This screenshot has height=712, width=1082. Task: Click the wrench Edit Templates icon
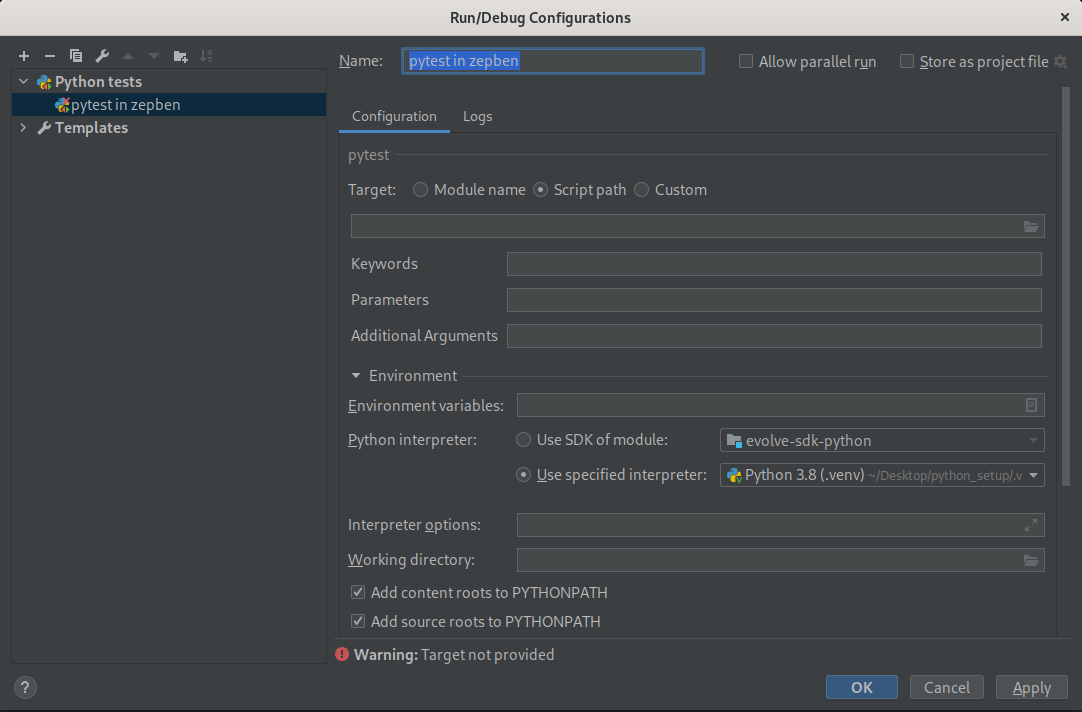click(x=102, y=56)
